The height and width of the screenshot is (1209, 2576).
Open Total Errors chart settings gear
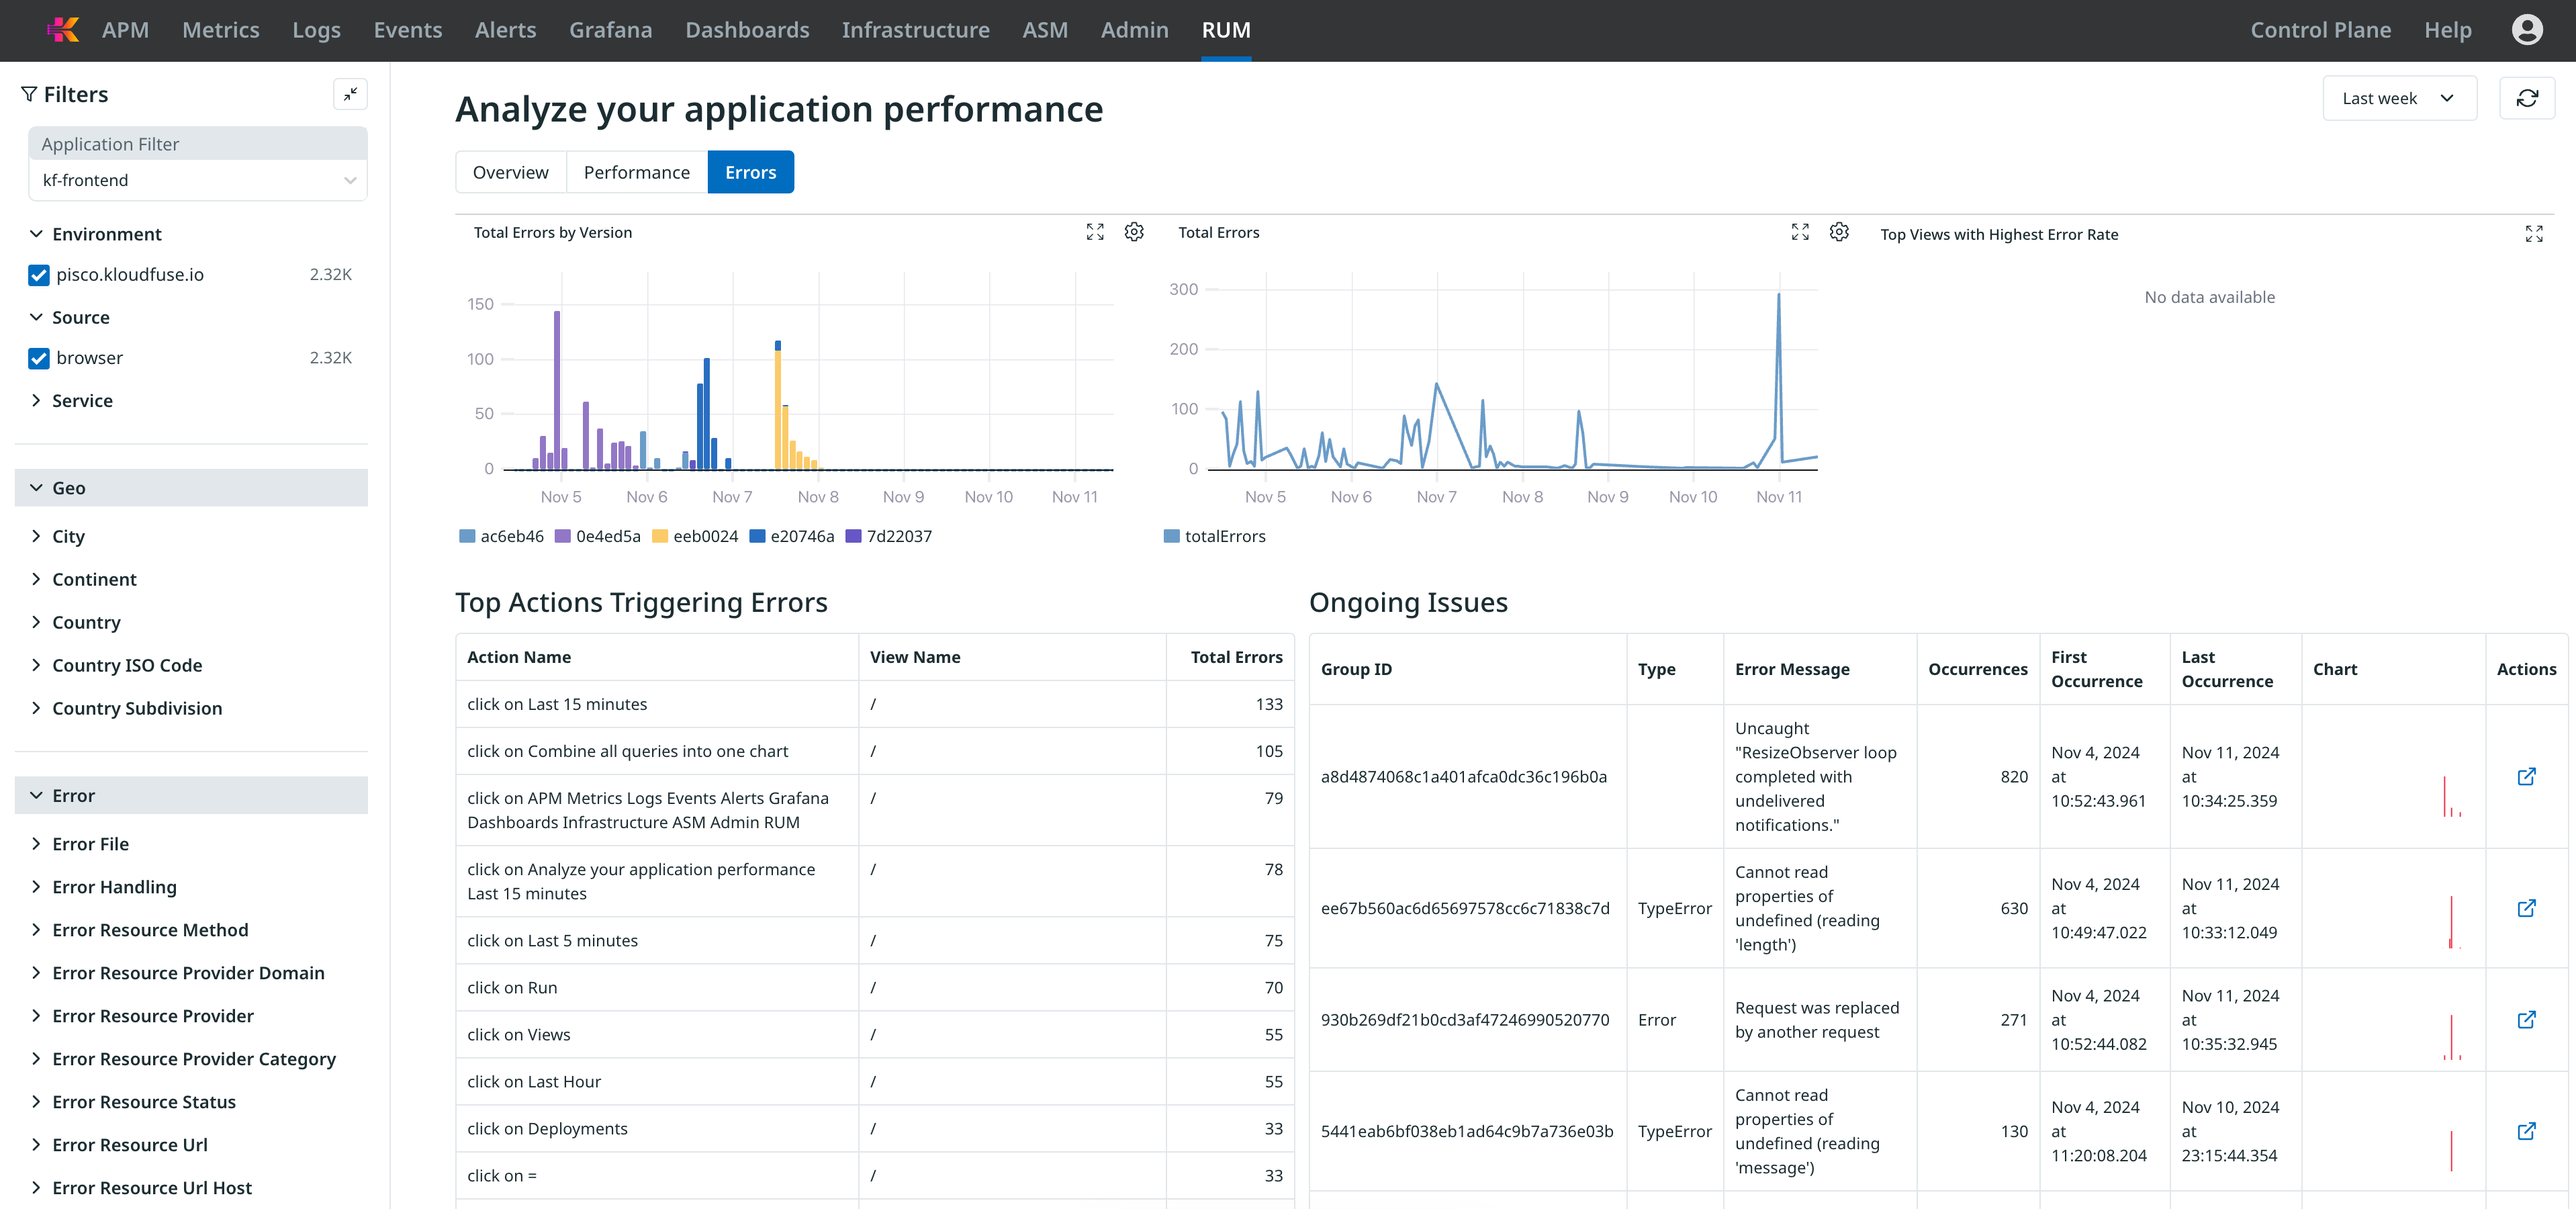1838,232
